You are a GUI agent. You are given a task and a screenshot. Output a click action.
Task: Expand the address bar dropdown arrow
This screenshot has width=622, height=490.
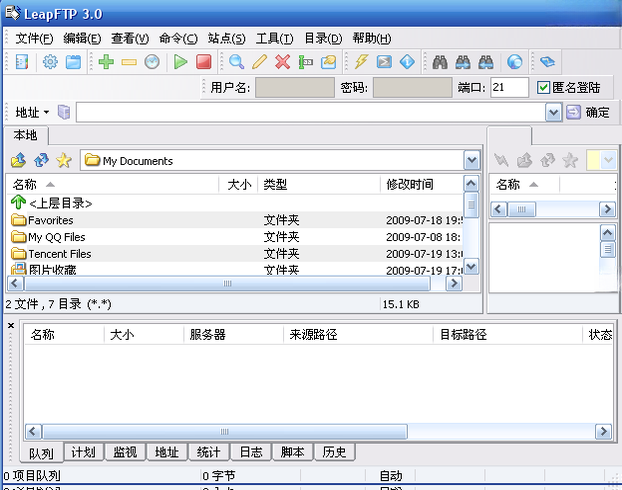(x=553, y=113)
